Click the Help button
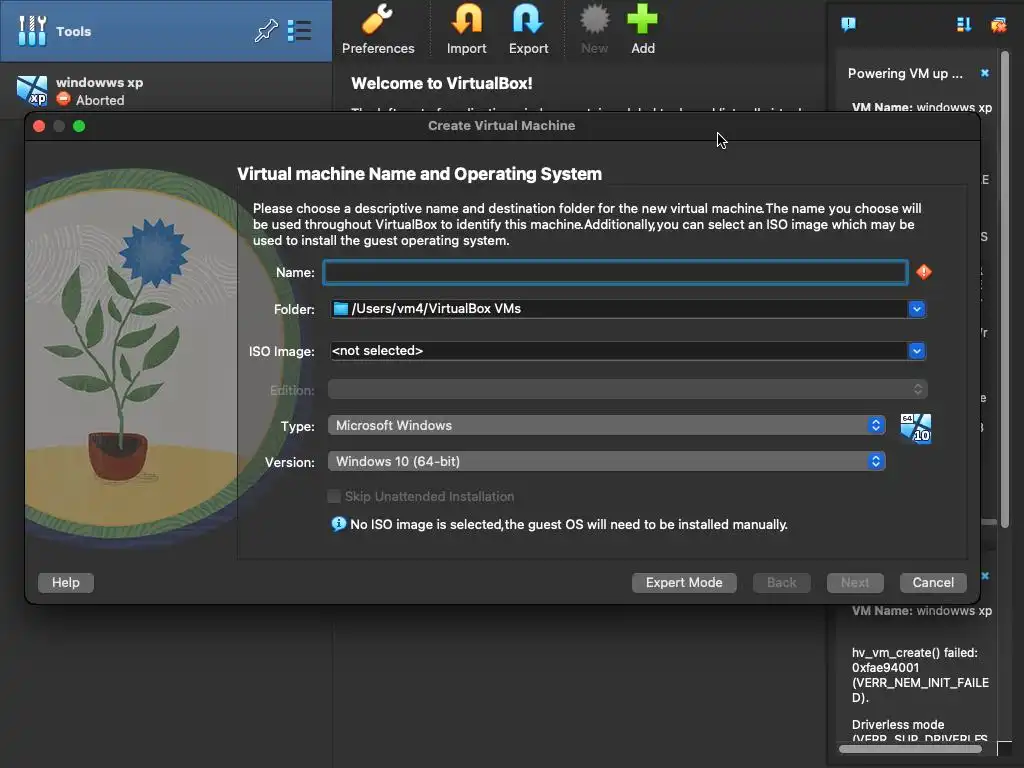This screenshot has width=1024, height=768. (66, 583)
